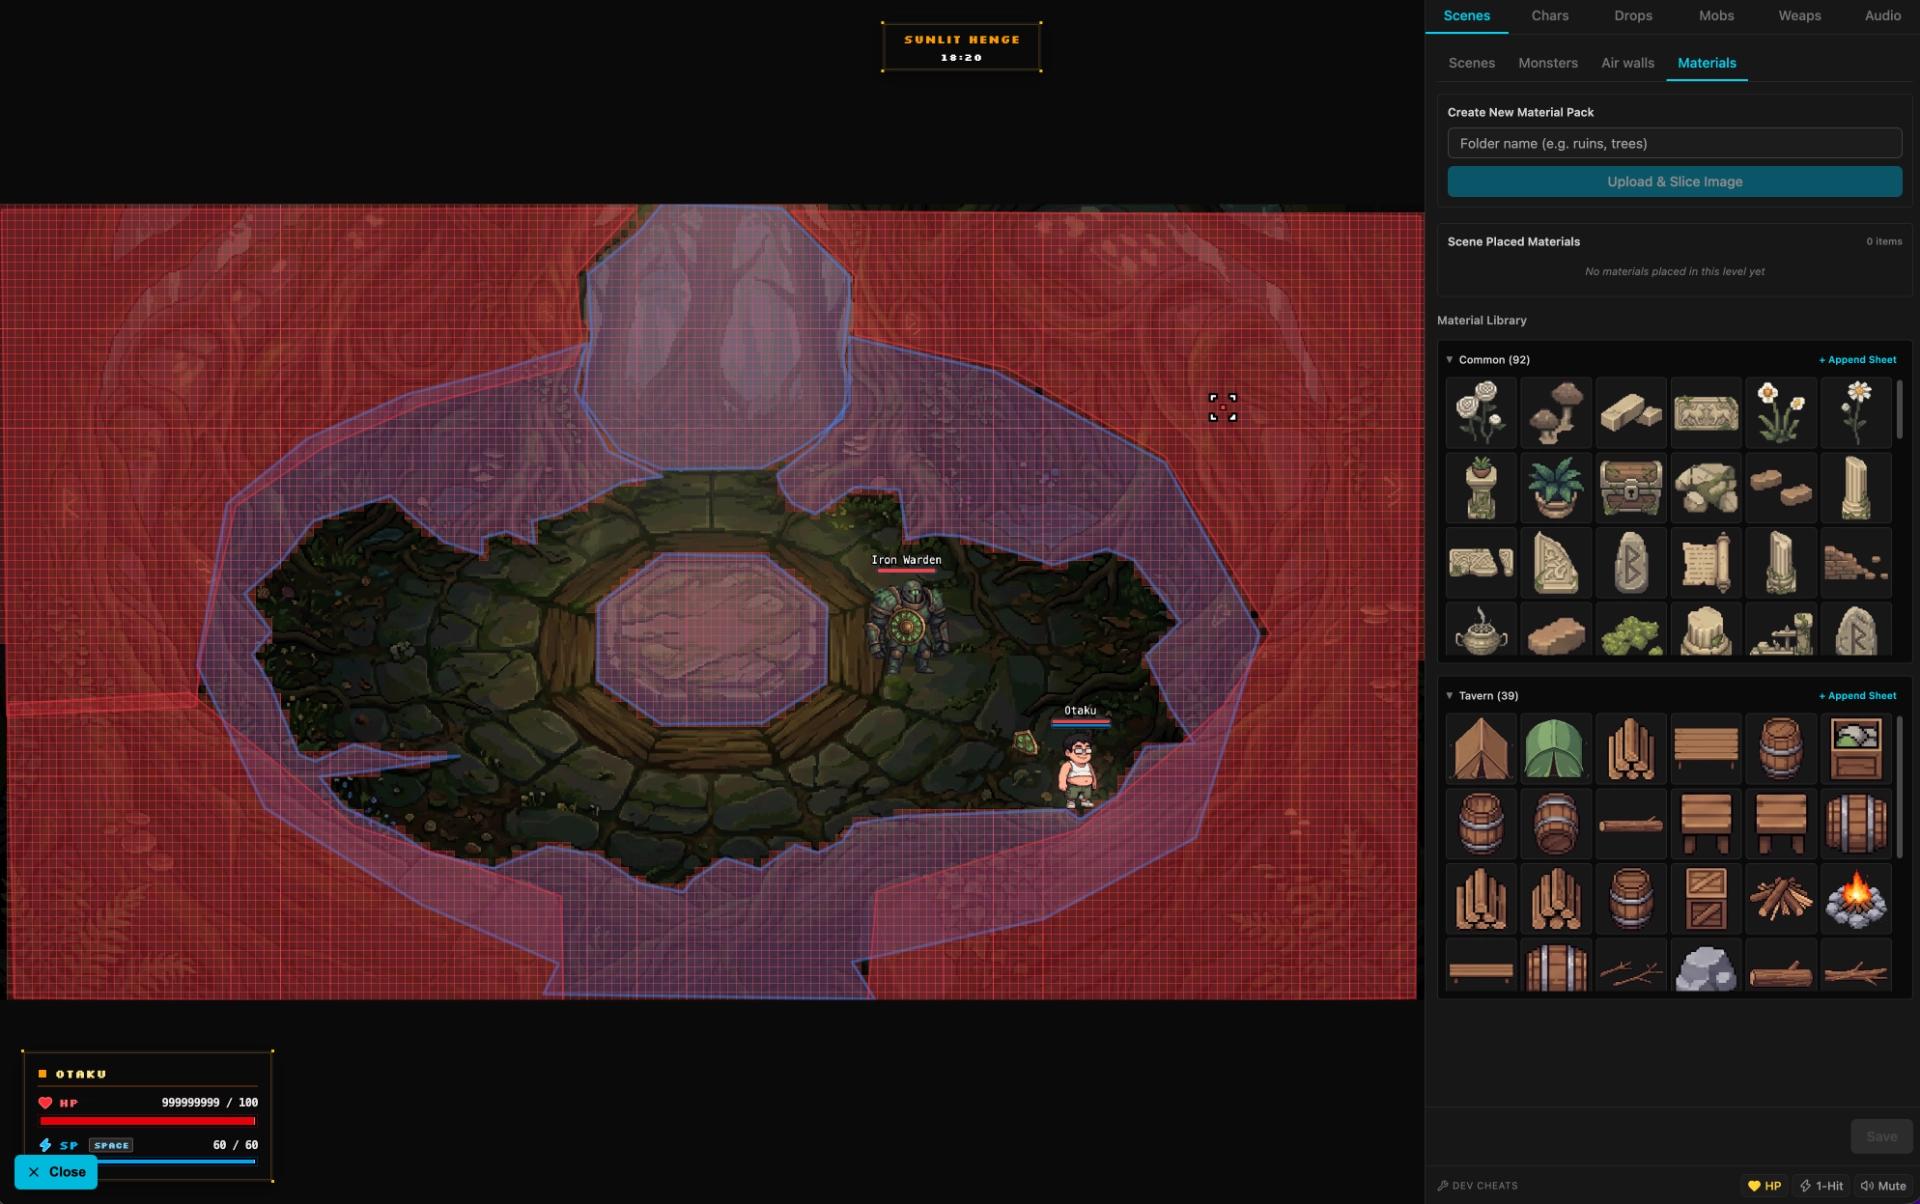Viewport: 1920px width, 1204px height.
Task: Select the wooden crate material
Action: (x=1706, y=898)
